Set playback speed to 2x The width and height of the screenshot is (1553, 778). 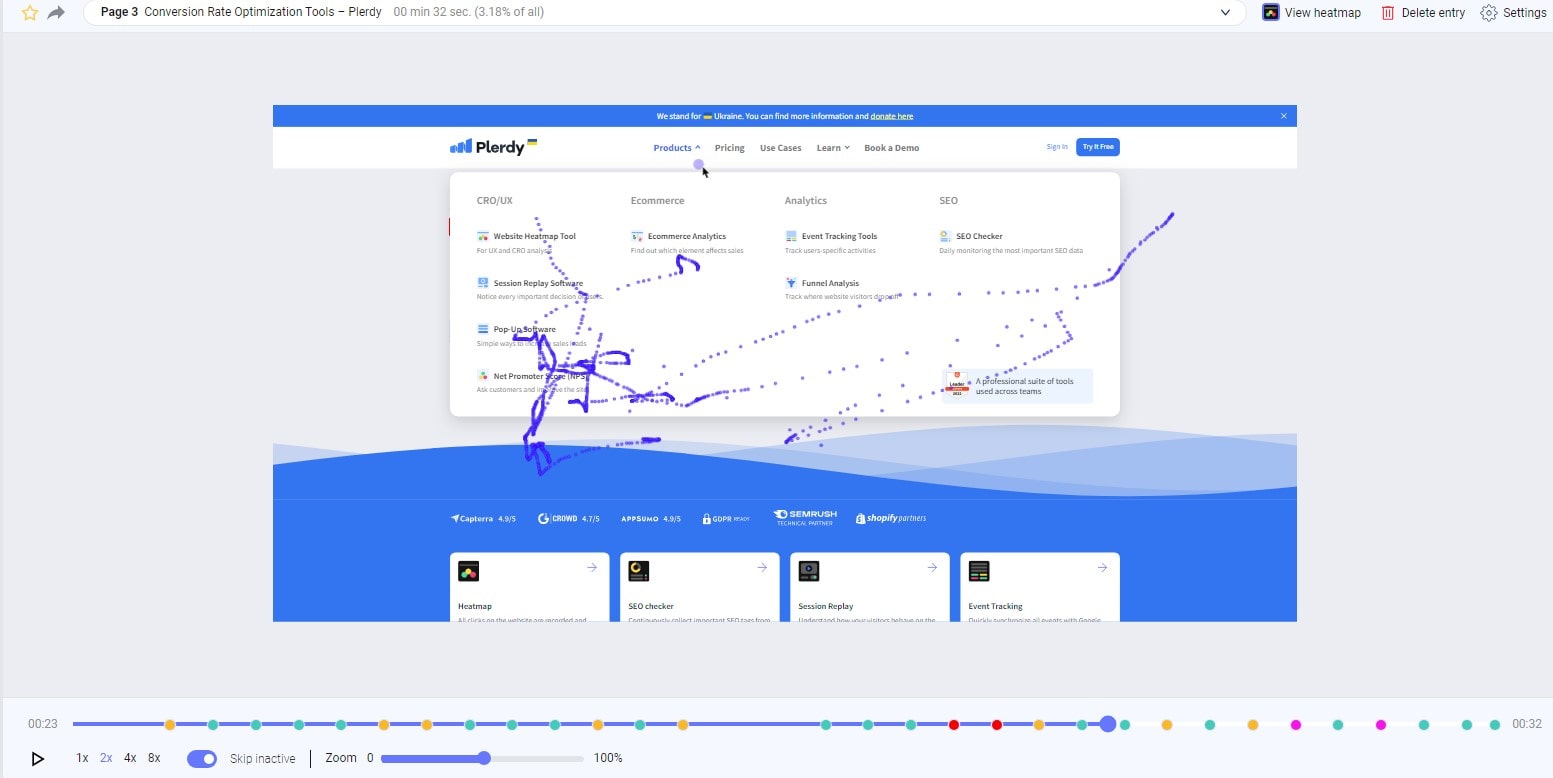[106, 758]
